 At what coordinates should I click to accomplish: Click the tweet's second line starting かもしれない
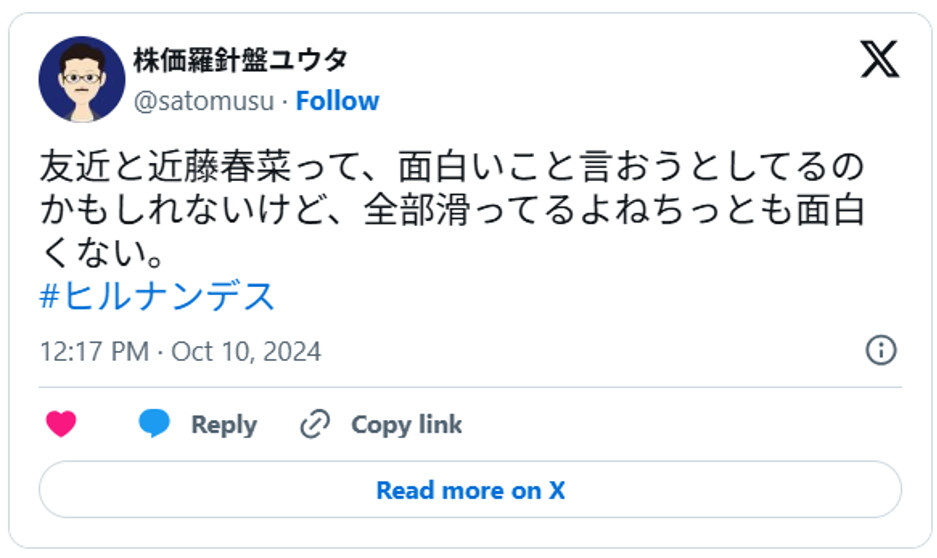tap(450, 211)
